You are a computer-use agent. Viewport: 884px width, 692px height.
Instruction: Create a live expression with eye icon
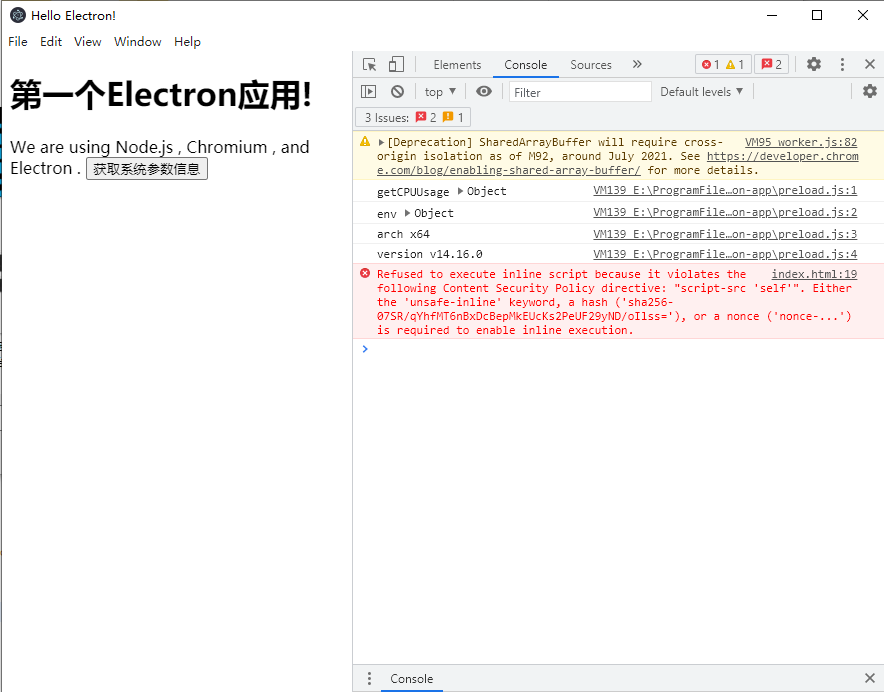484,91
